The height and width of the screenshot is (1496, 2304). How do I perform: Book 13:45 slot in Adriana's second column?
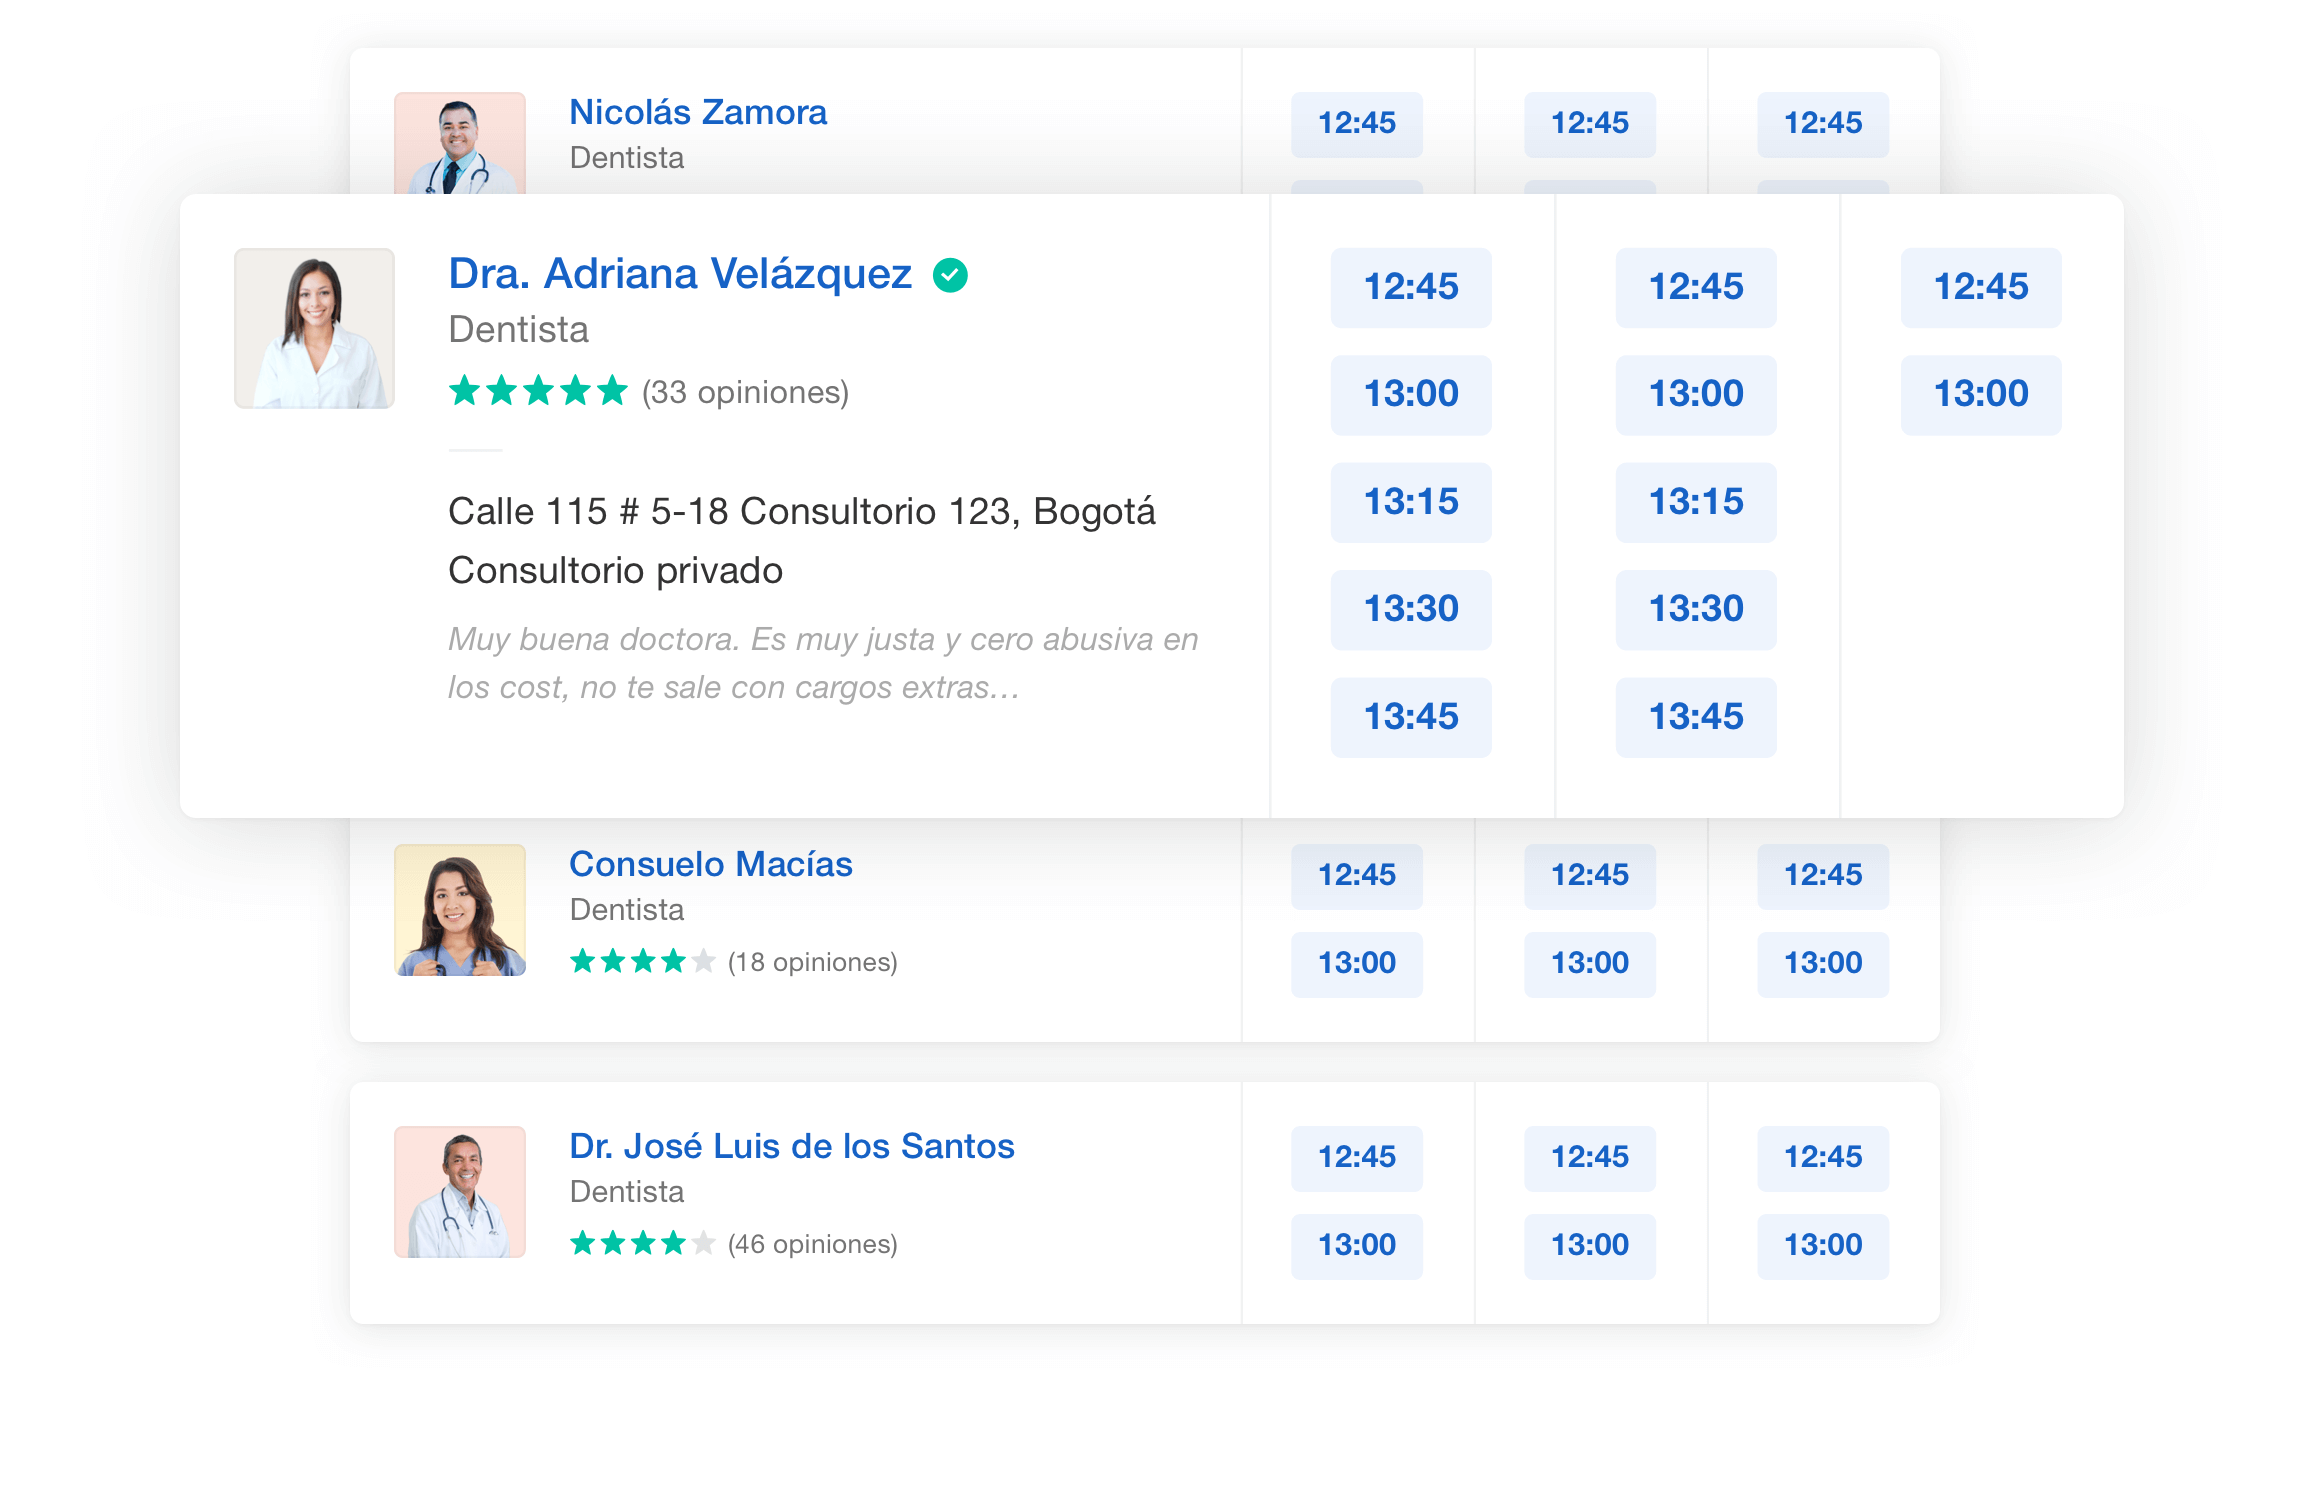tap(1695, 717)
